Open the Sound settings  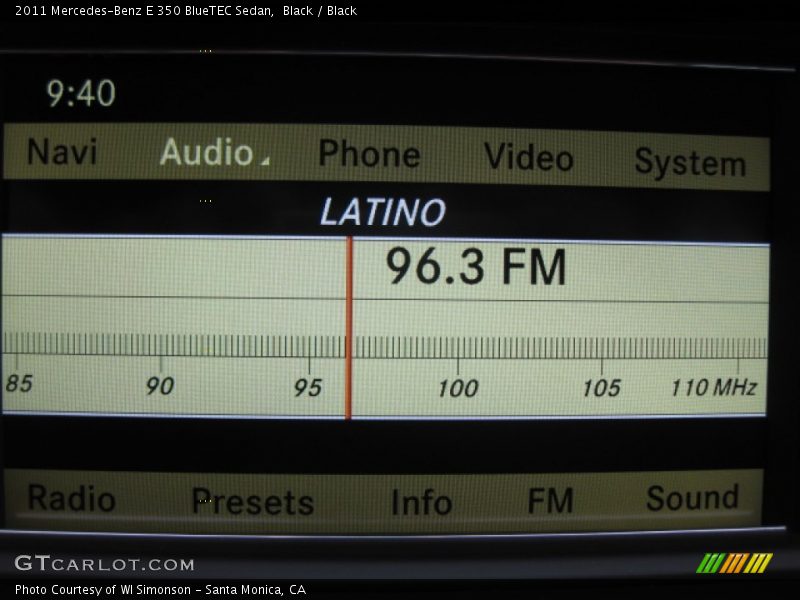coord(692,498)
